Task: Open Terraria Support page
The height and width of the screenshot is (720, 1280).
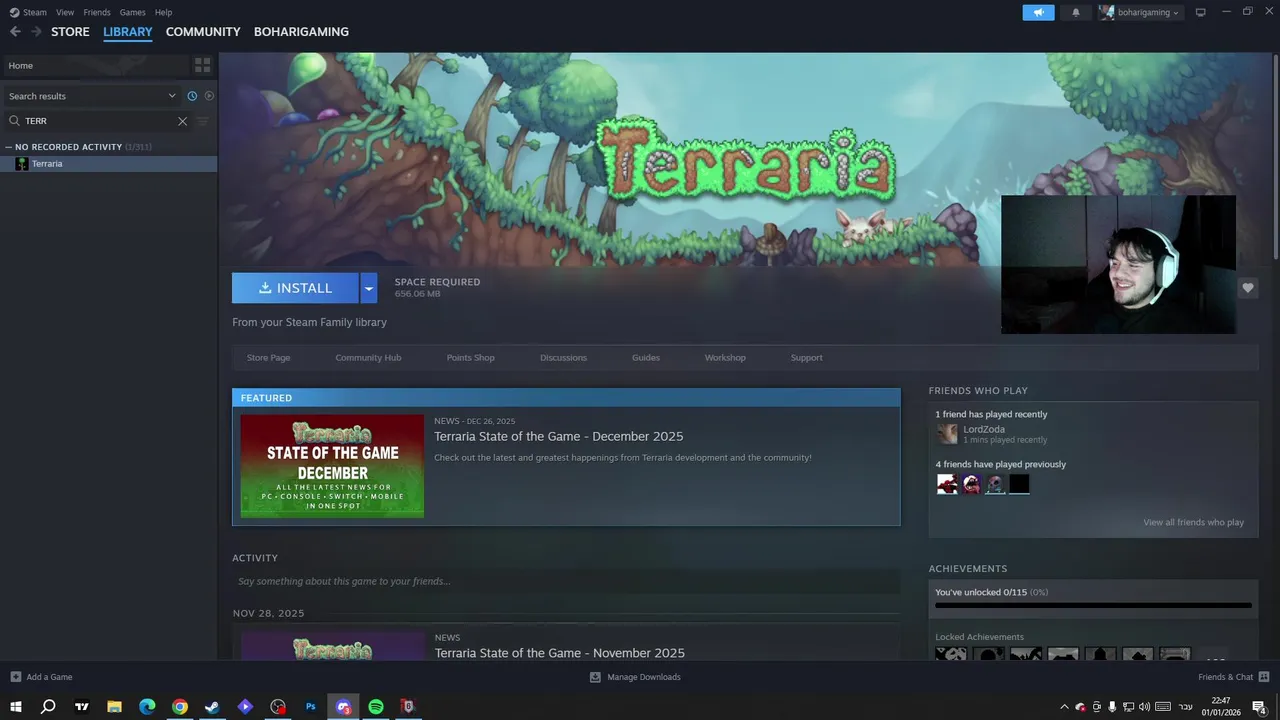Action: (807, 358)
